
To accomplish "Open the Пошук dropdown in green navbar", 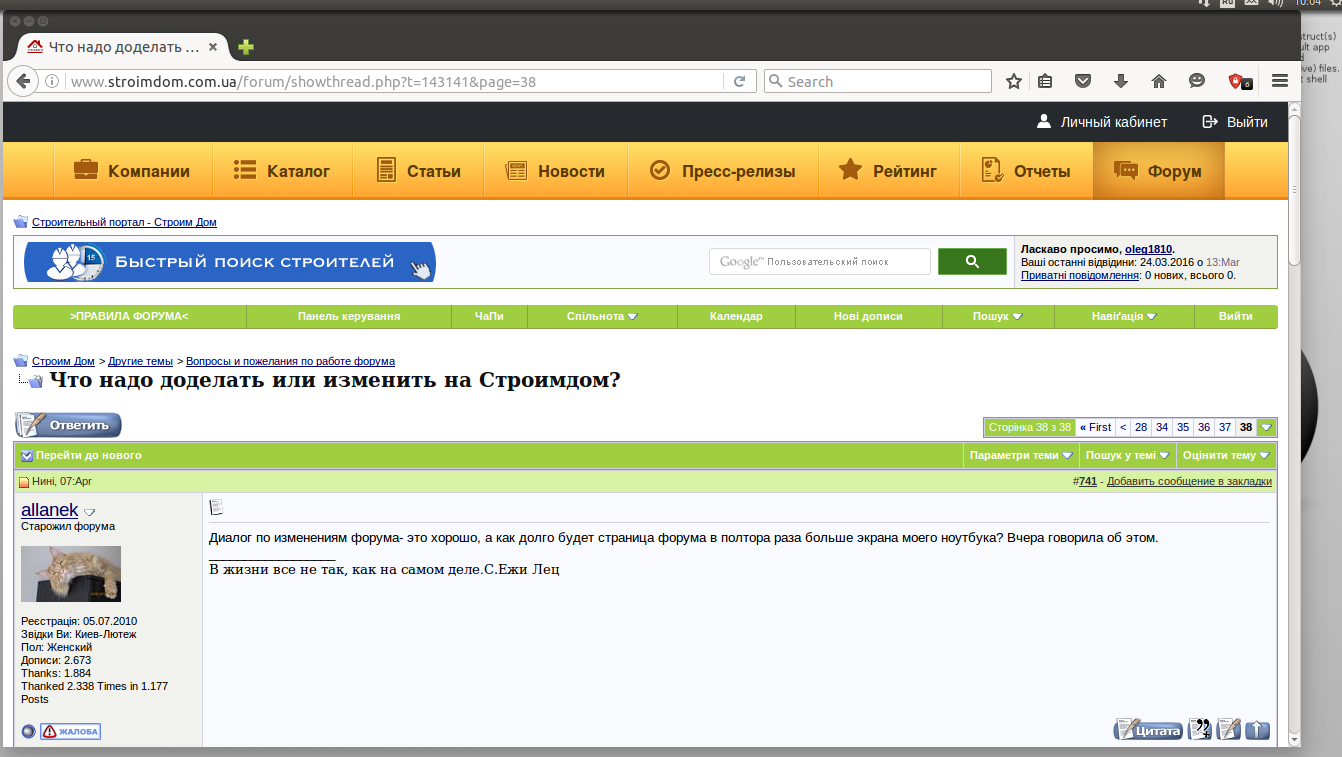I will (x=998, y=316).
